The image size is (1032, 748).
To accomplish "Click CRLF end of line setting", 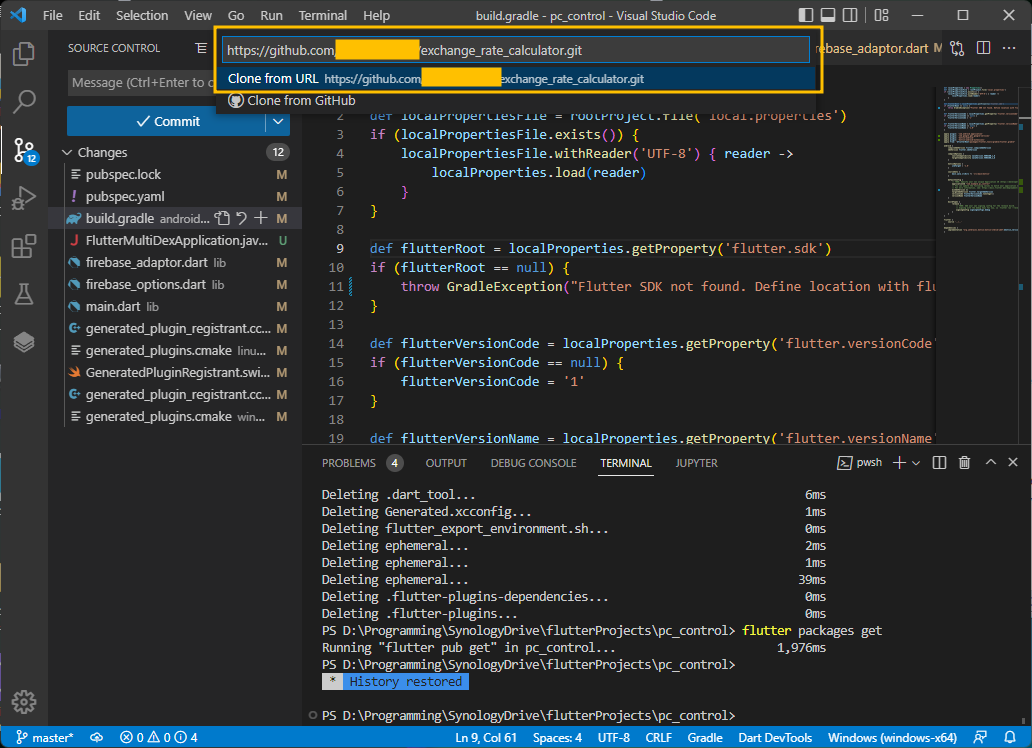I will (x=658, y=737).
